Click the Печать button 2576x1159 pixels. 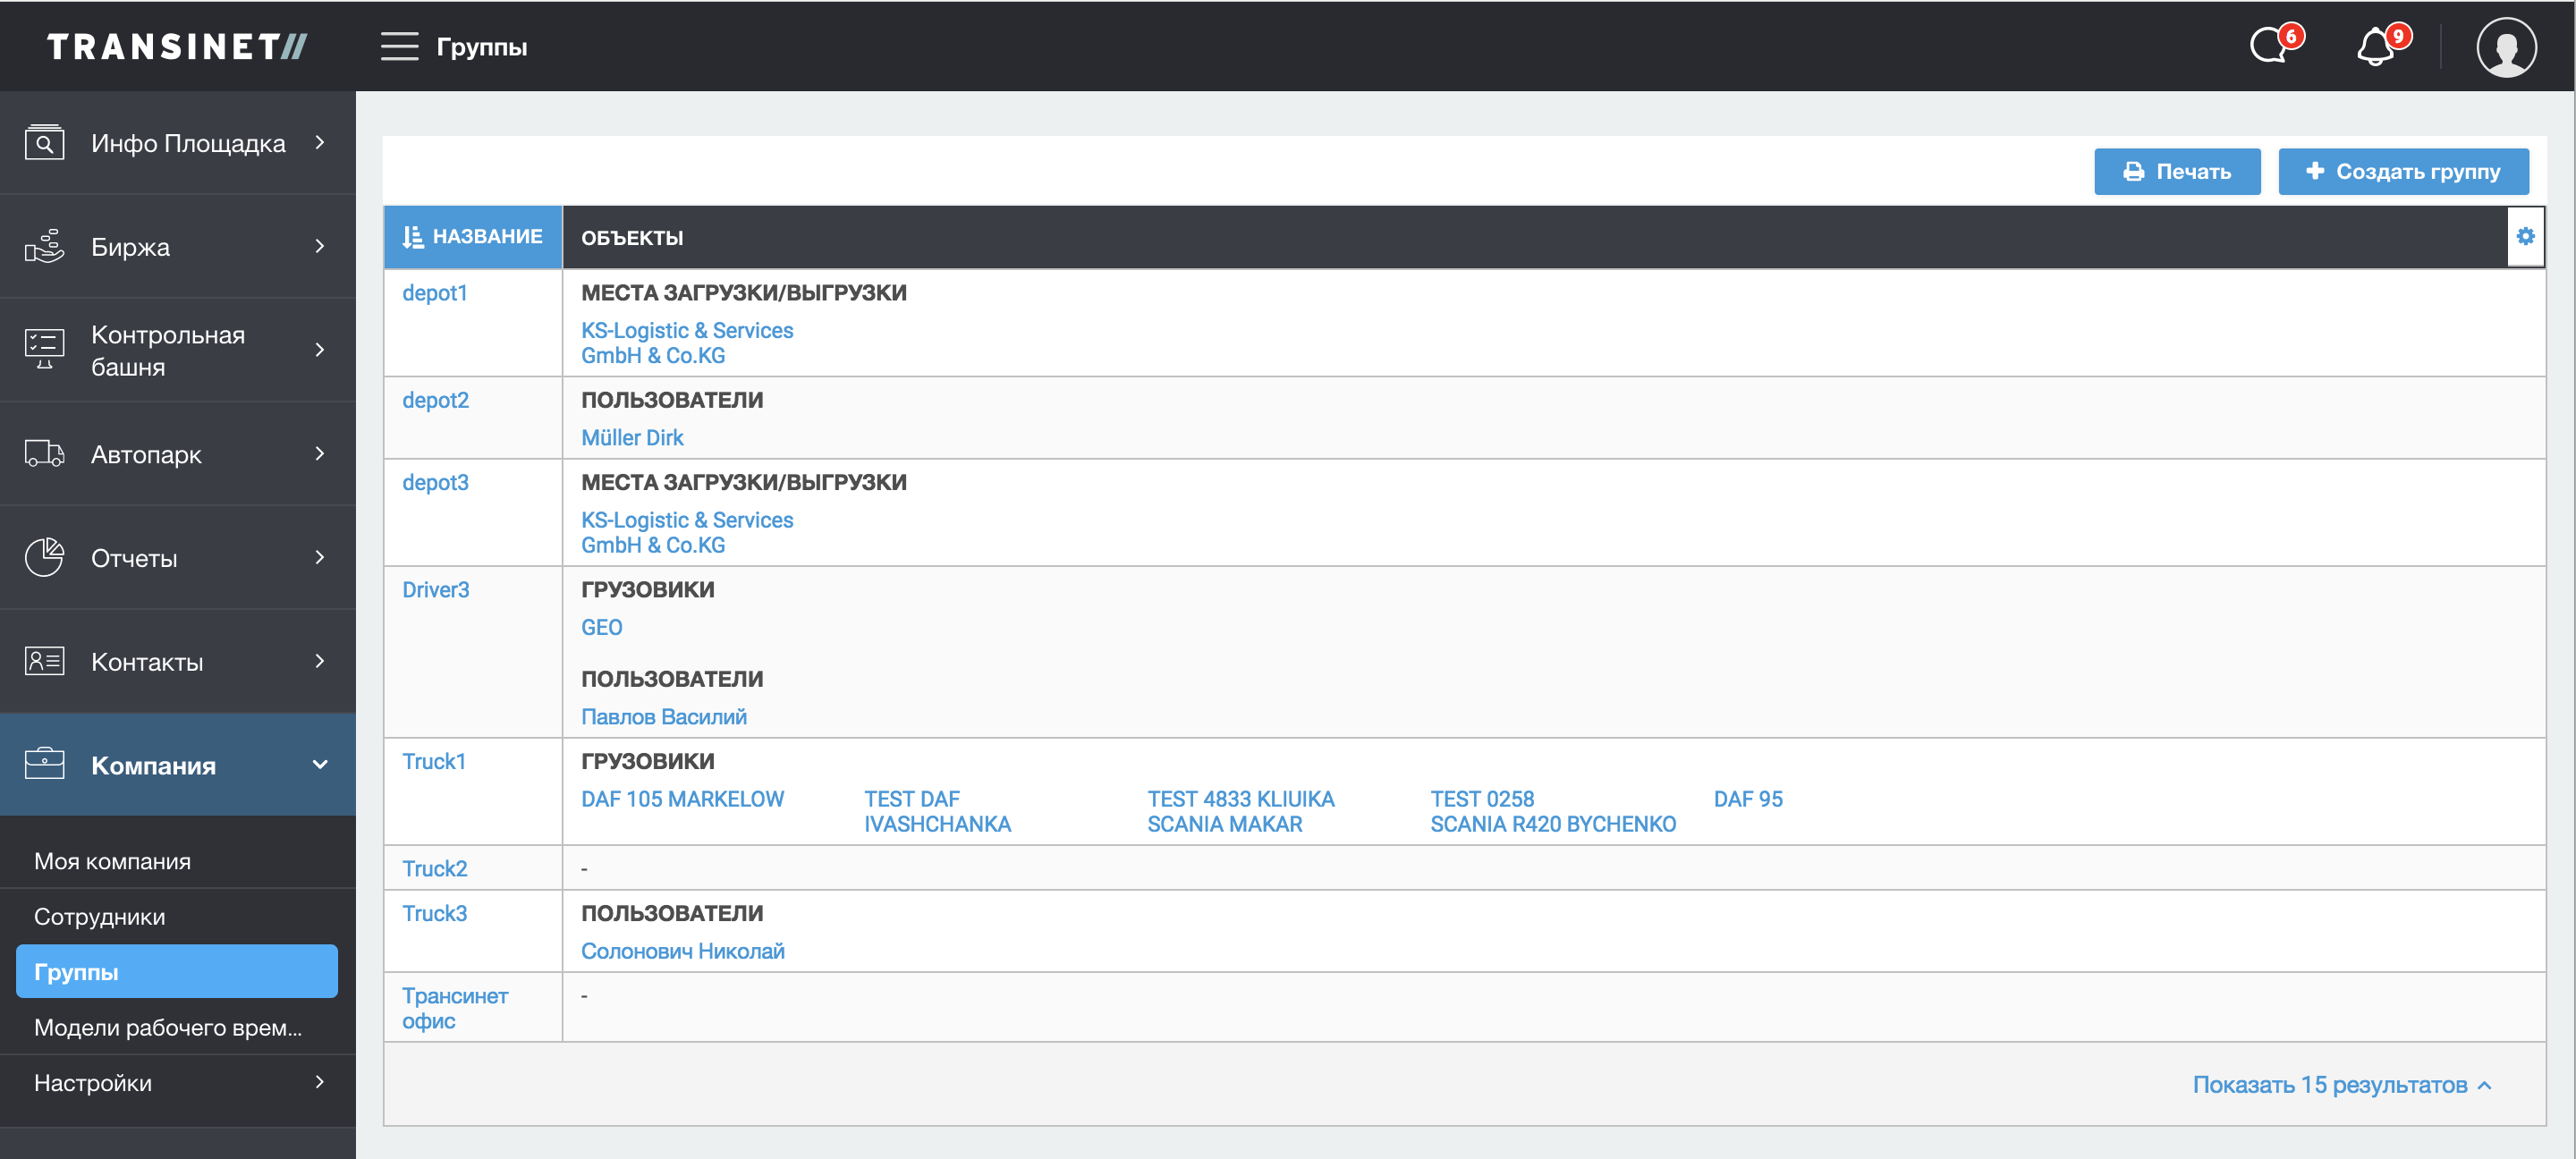[x=2176, y=172]
